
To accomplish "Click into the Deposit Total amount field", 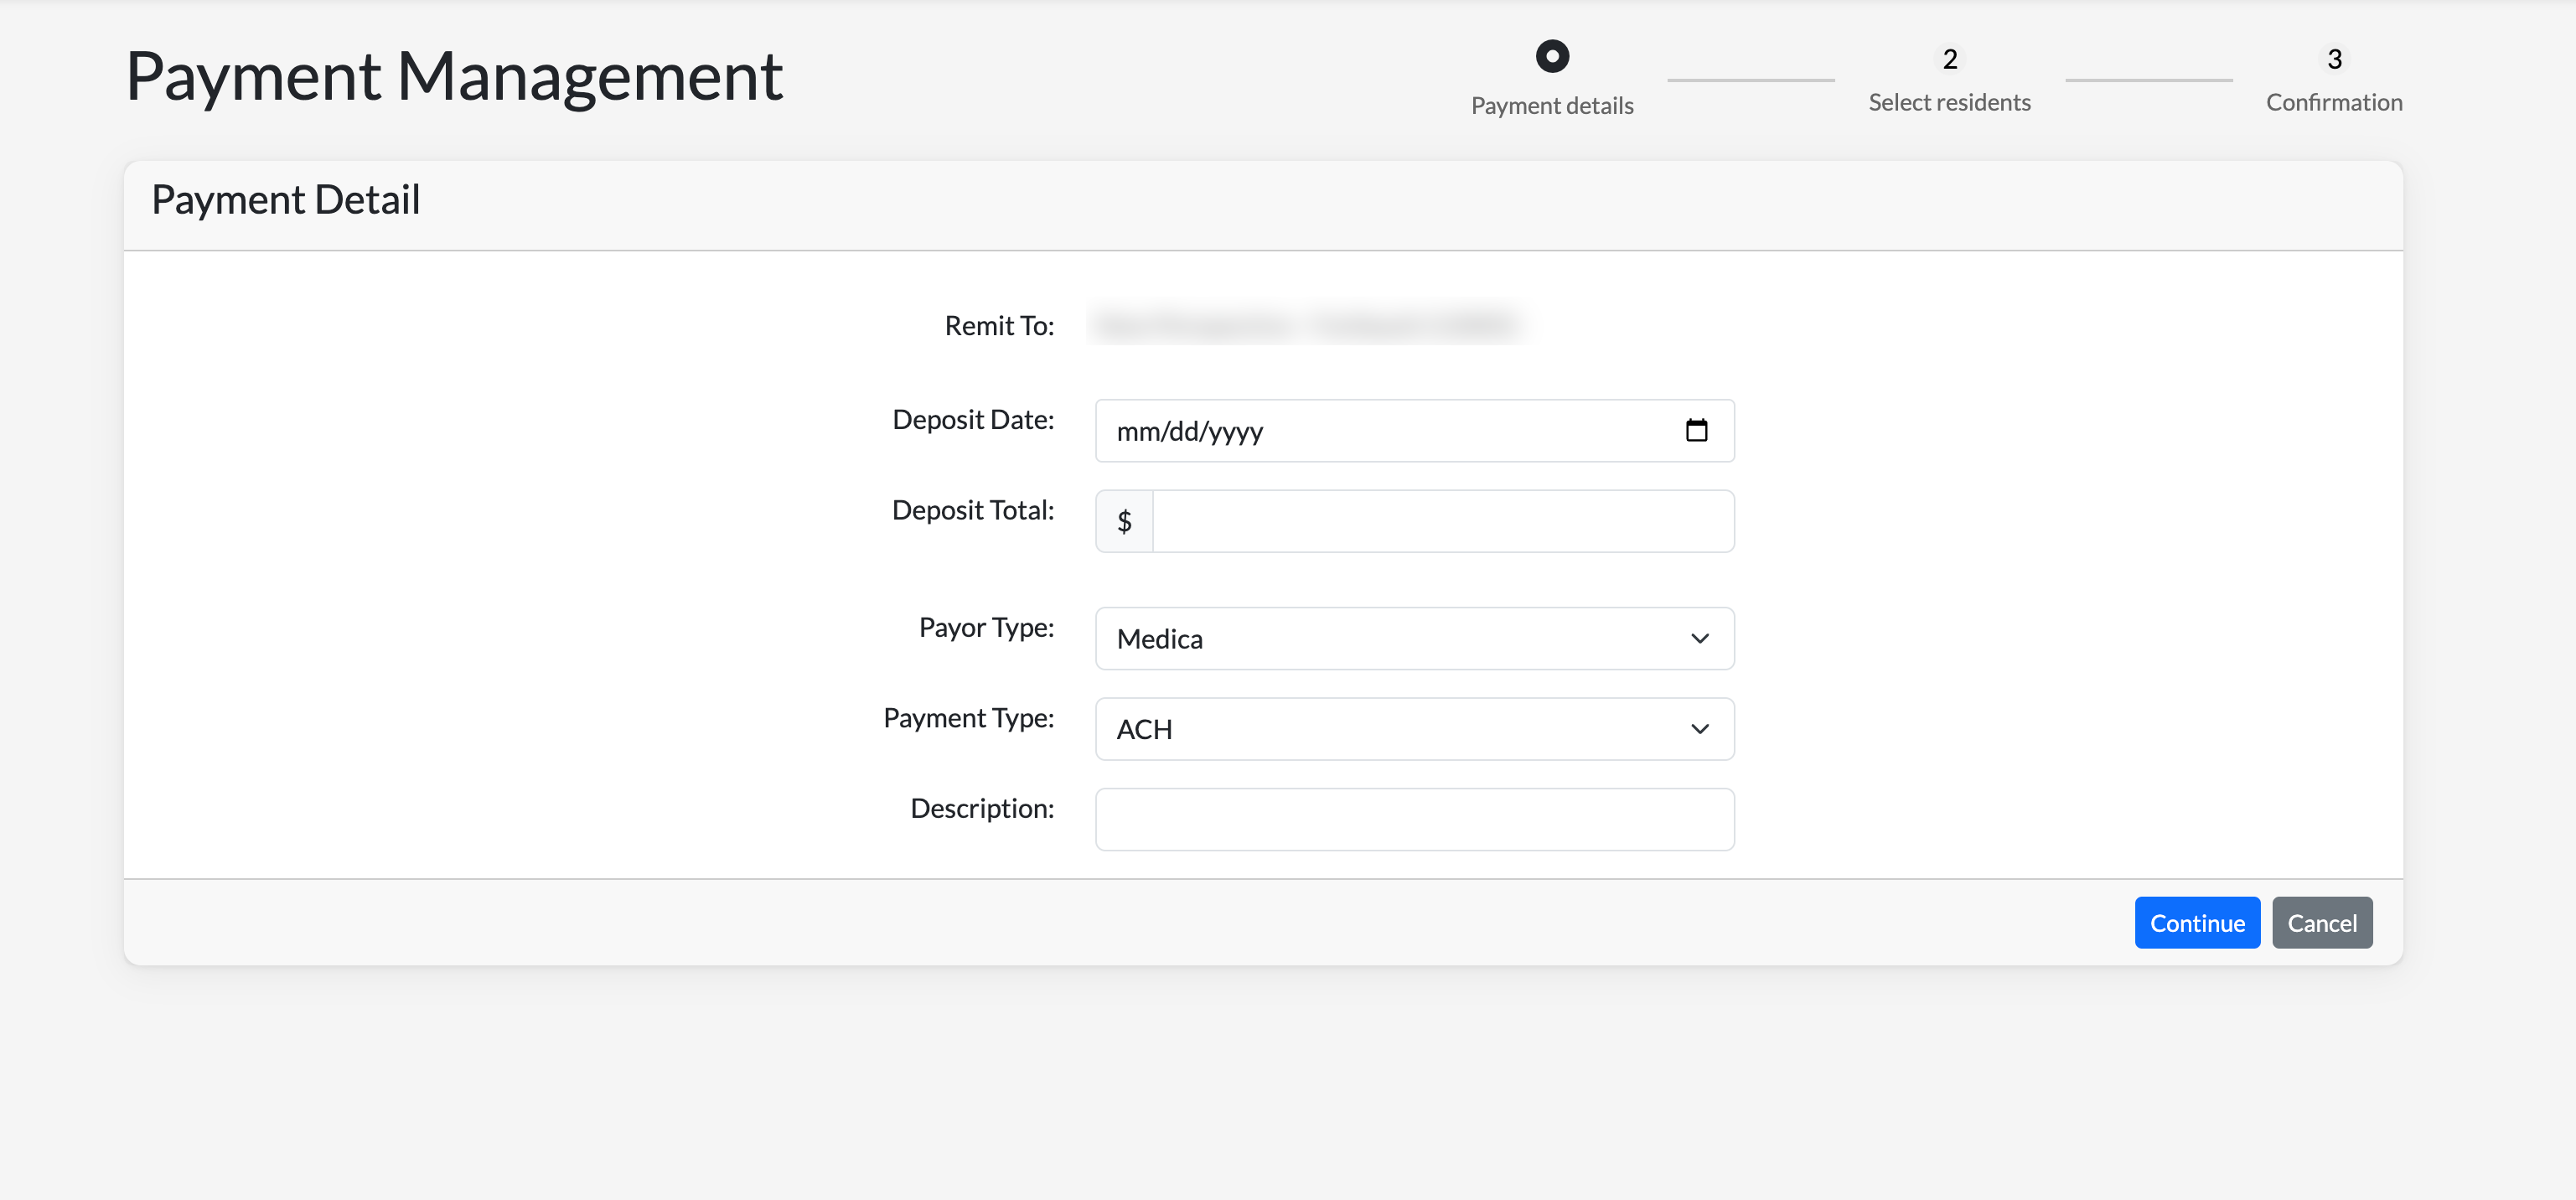I will tap(1442, 521).
